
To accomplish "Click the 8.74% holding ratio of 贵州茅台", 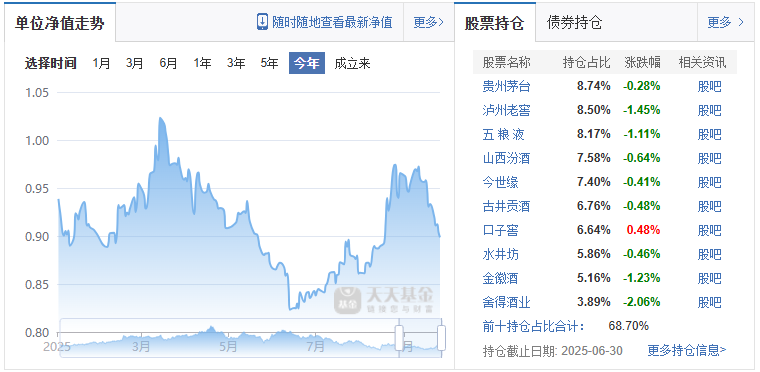I will tap(594, 86).
